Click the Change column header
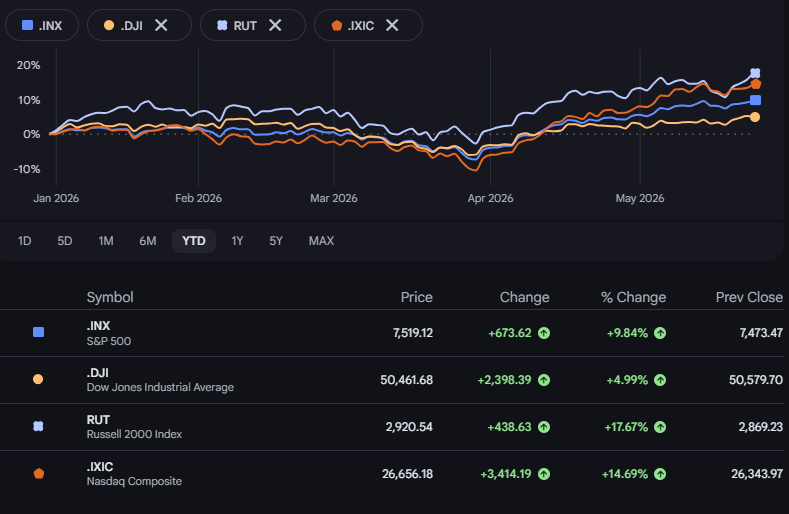The width and height of the screenshot is (789, 514). 524,297
